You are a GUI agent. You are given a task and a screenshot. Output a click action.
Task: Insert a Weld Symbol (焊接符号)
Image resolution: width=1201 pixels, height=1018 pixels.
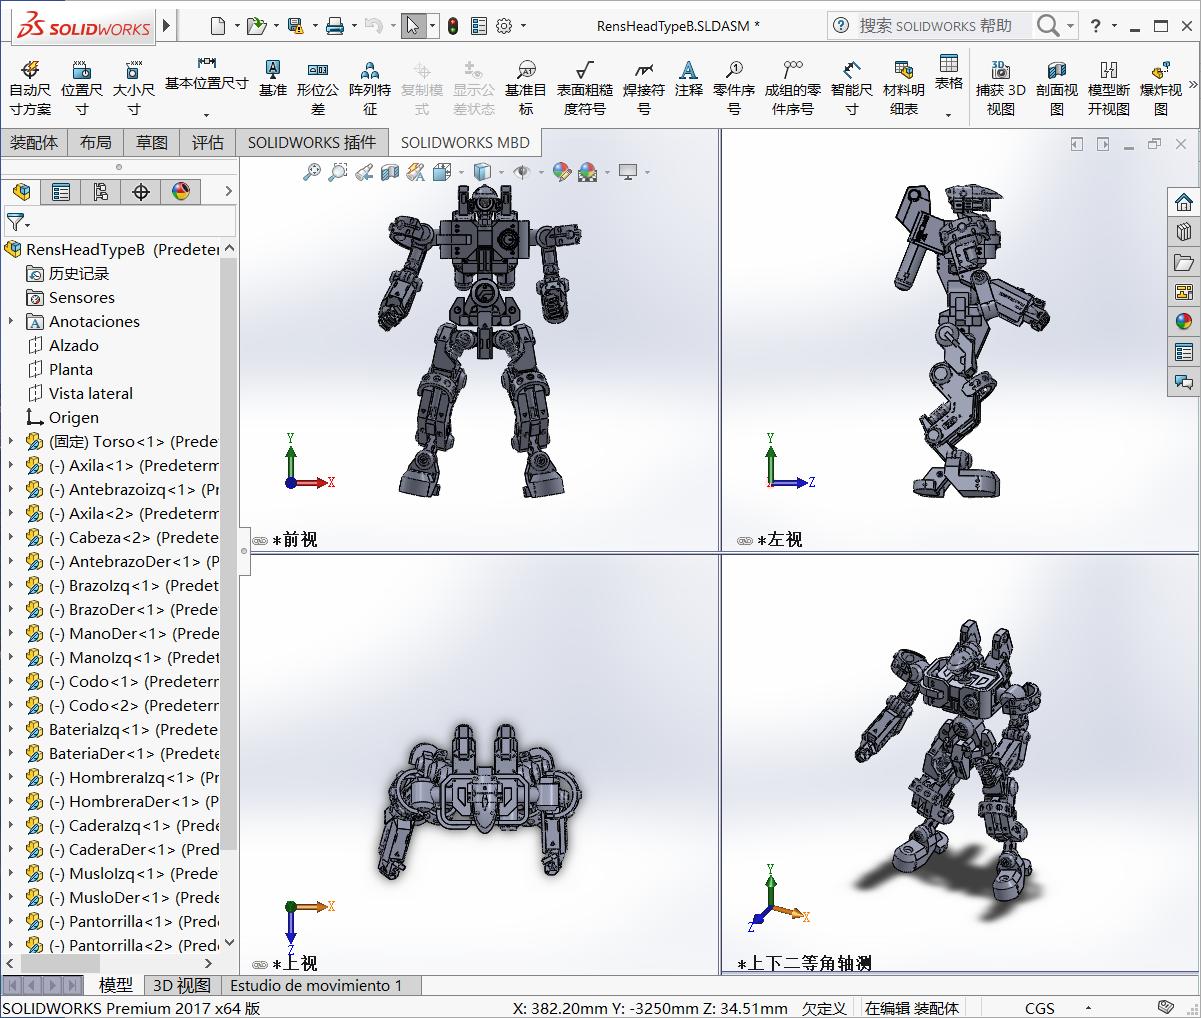(644, 87)
